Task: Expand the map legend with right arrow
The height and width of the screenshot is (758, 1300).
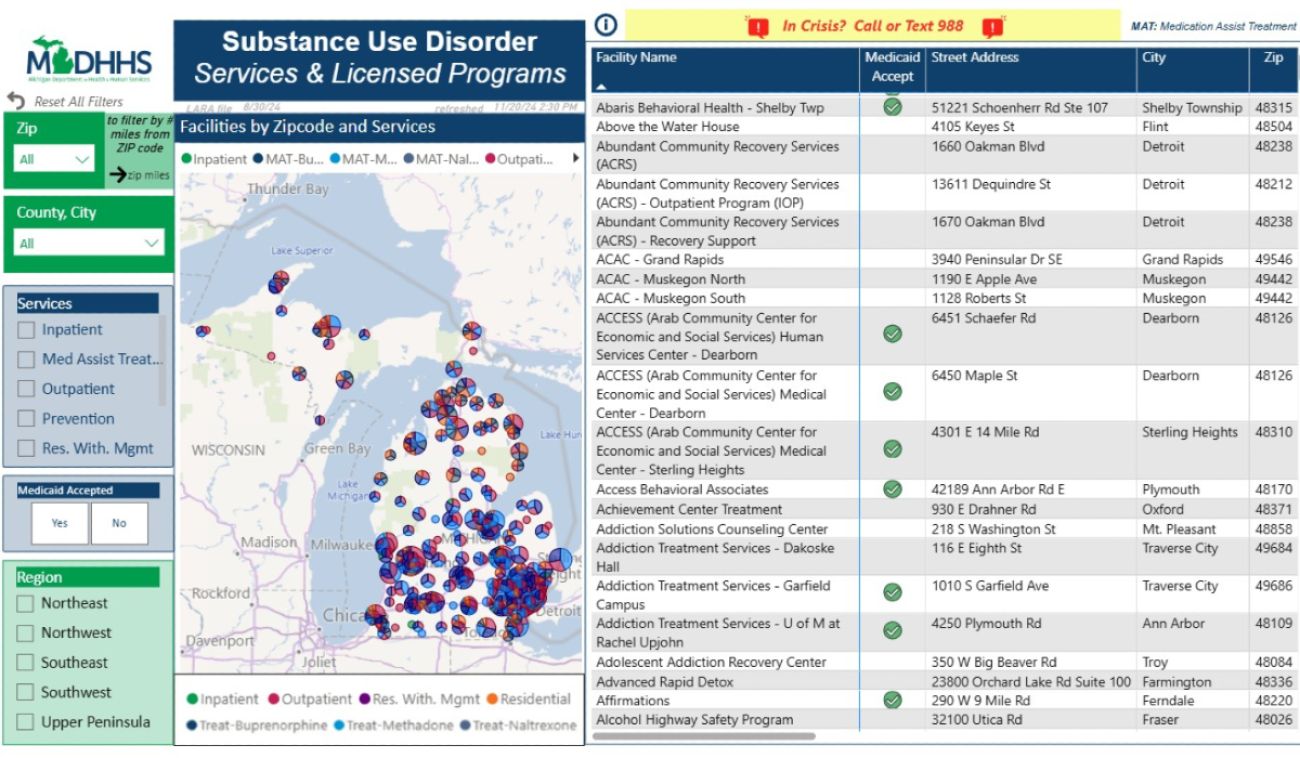Action: pyautogui.click(x=575, y=158)
